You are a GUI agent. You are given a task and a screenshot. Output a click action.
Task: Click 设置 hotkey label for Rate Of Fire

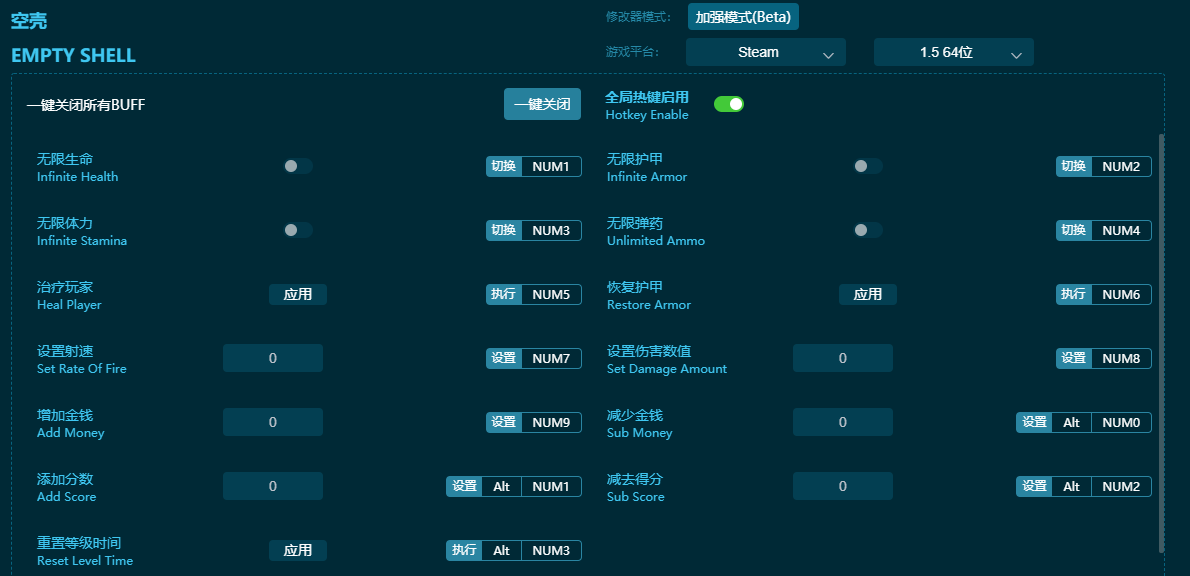pos(504,358)
